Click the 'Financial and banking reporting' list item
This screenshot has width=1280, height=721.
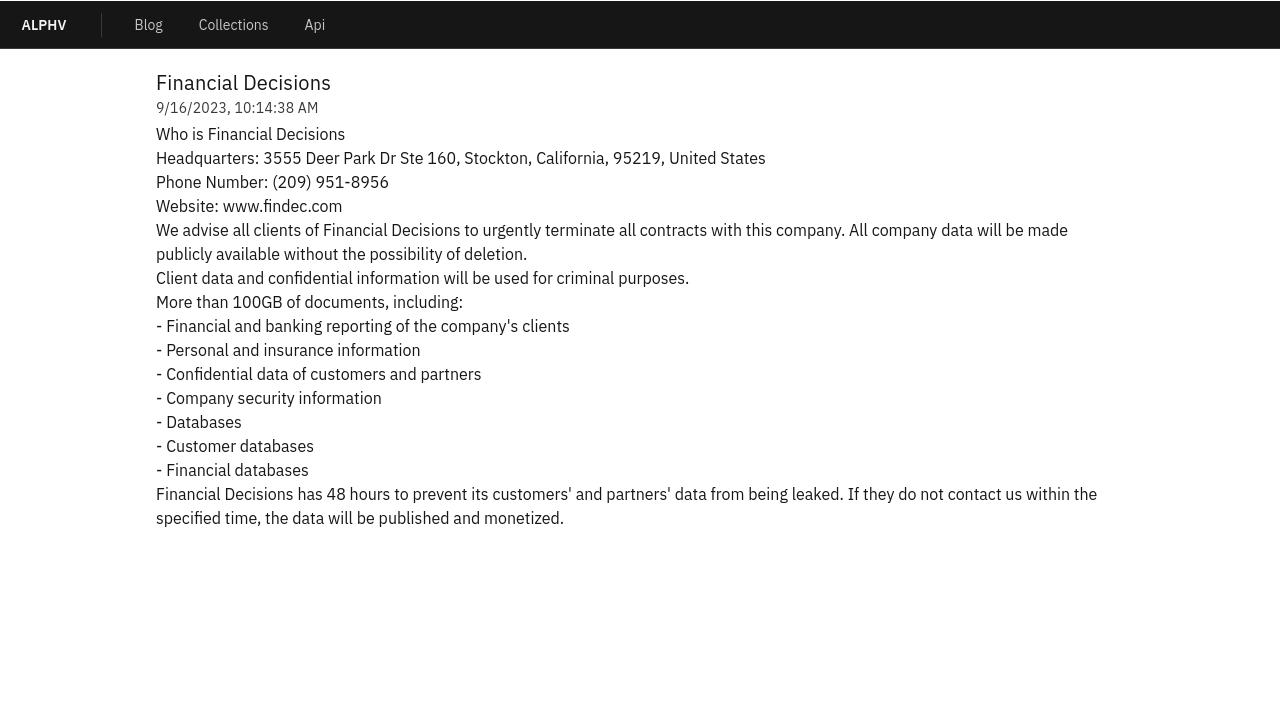[363, 326]
